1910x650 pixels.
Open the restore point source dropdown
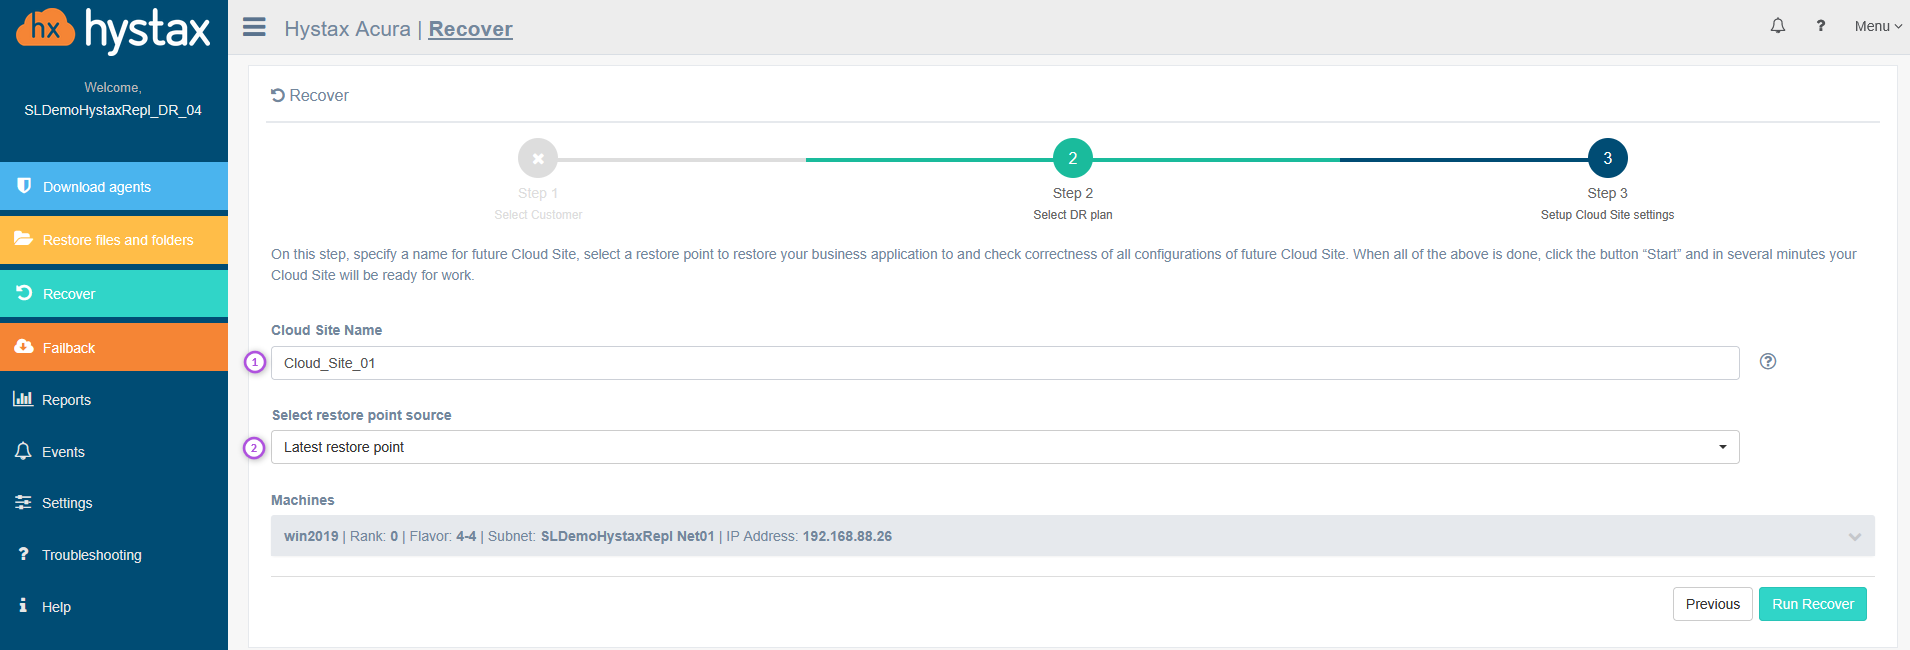[x=1004, y=447]
